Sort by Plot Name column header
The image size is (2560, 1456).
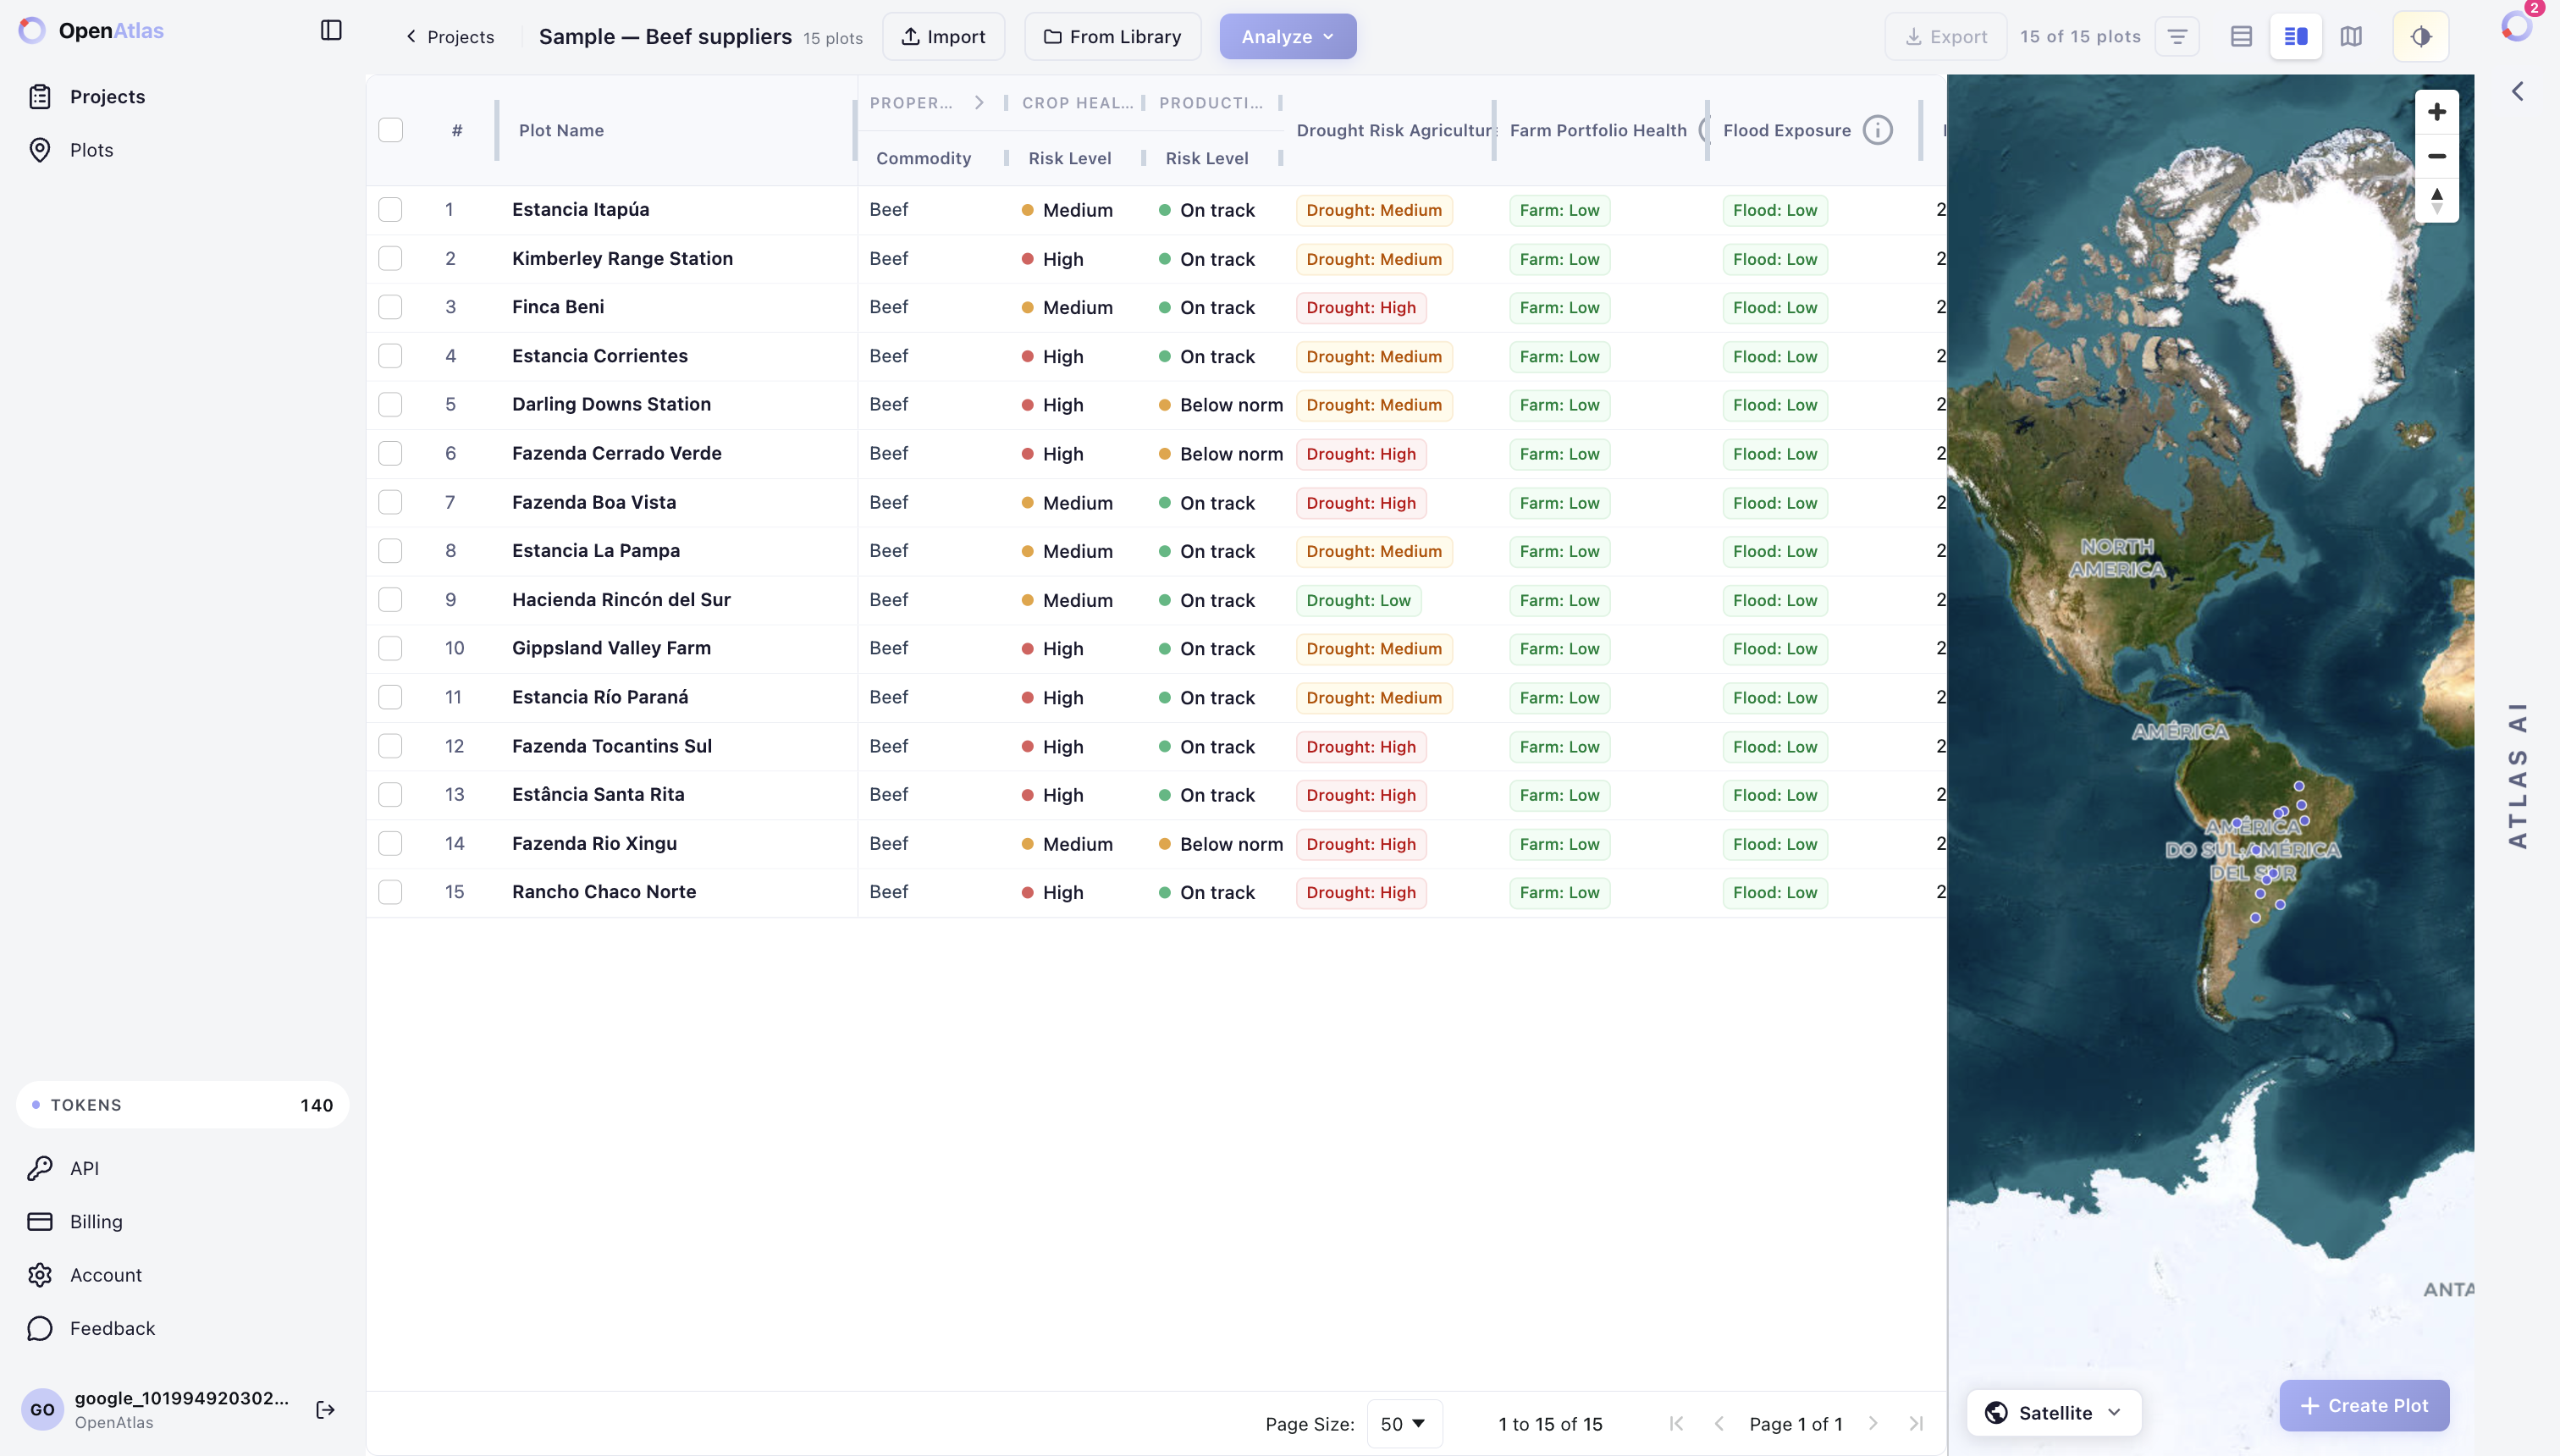click(561, 130)
